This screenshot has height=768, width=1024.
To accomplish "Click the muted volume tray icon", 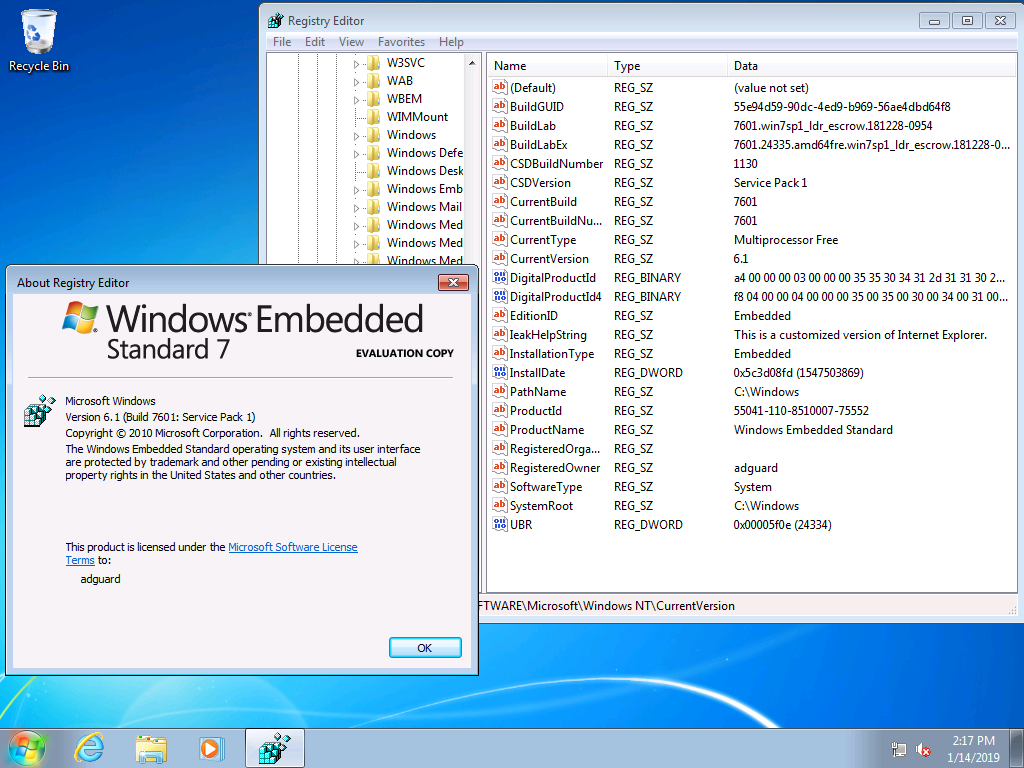I will tap(923, 750).
